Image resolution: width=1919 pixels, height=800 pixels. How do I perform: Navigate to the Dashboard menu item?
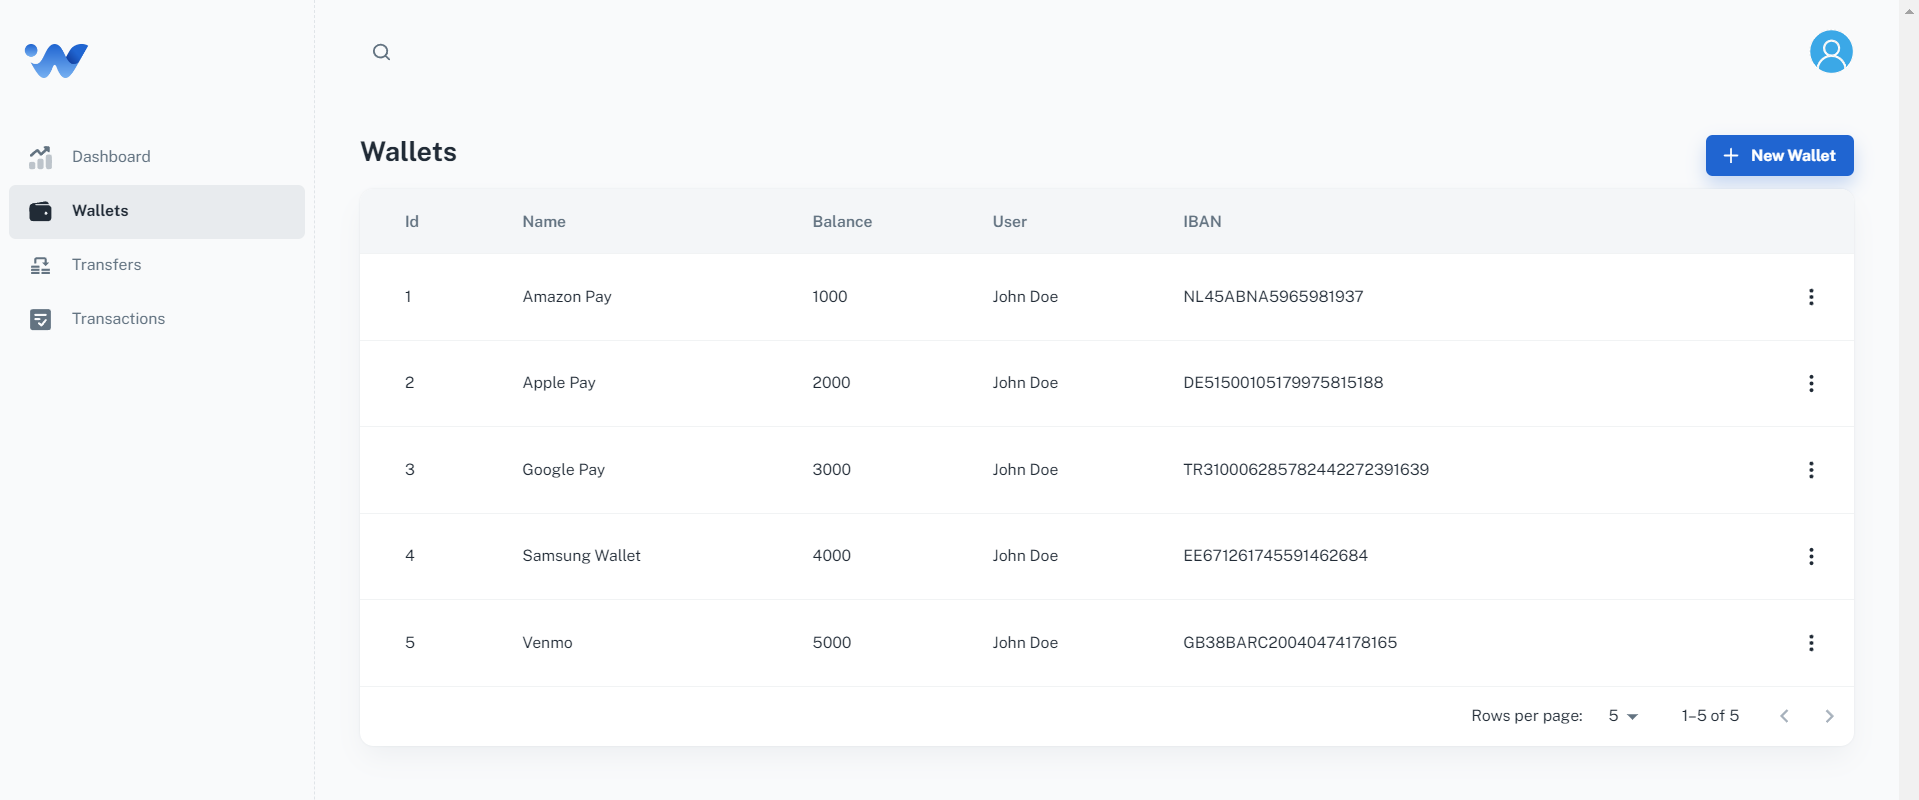[157, 157]
